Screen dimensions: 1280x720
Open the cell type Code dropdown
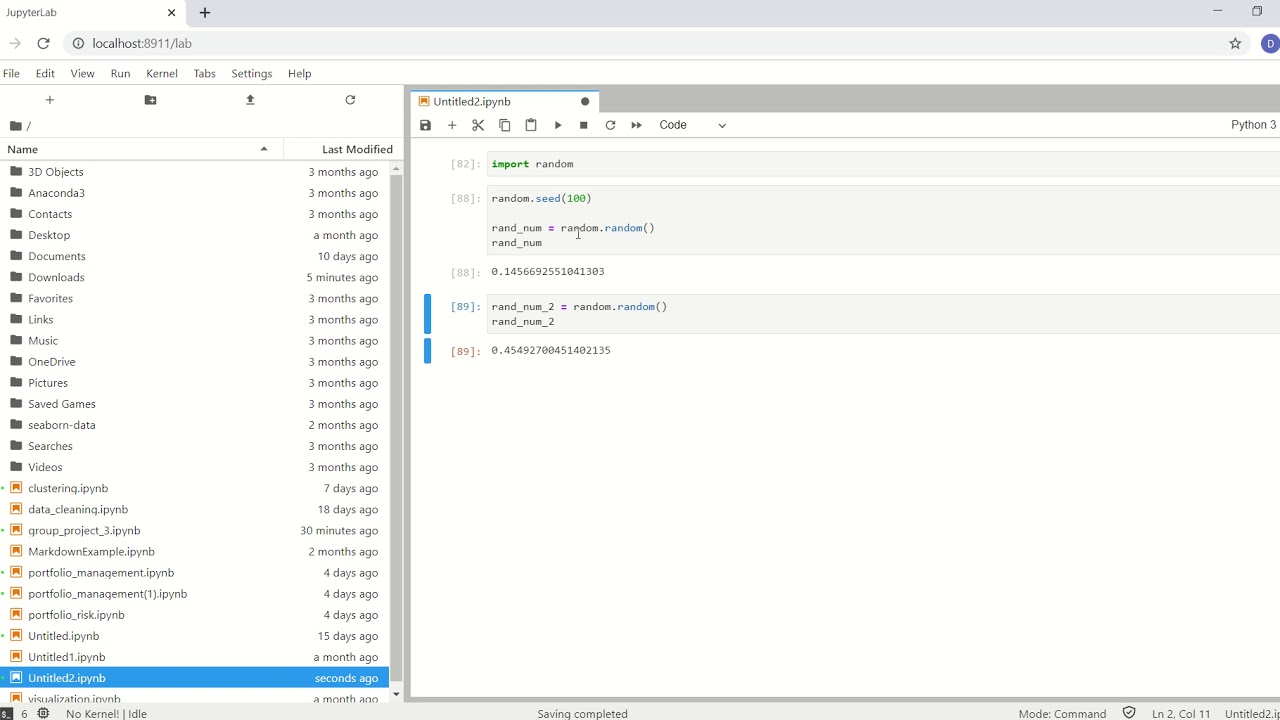point(692,125)
